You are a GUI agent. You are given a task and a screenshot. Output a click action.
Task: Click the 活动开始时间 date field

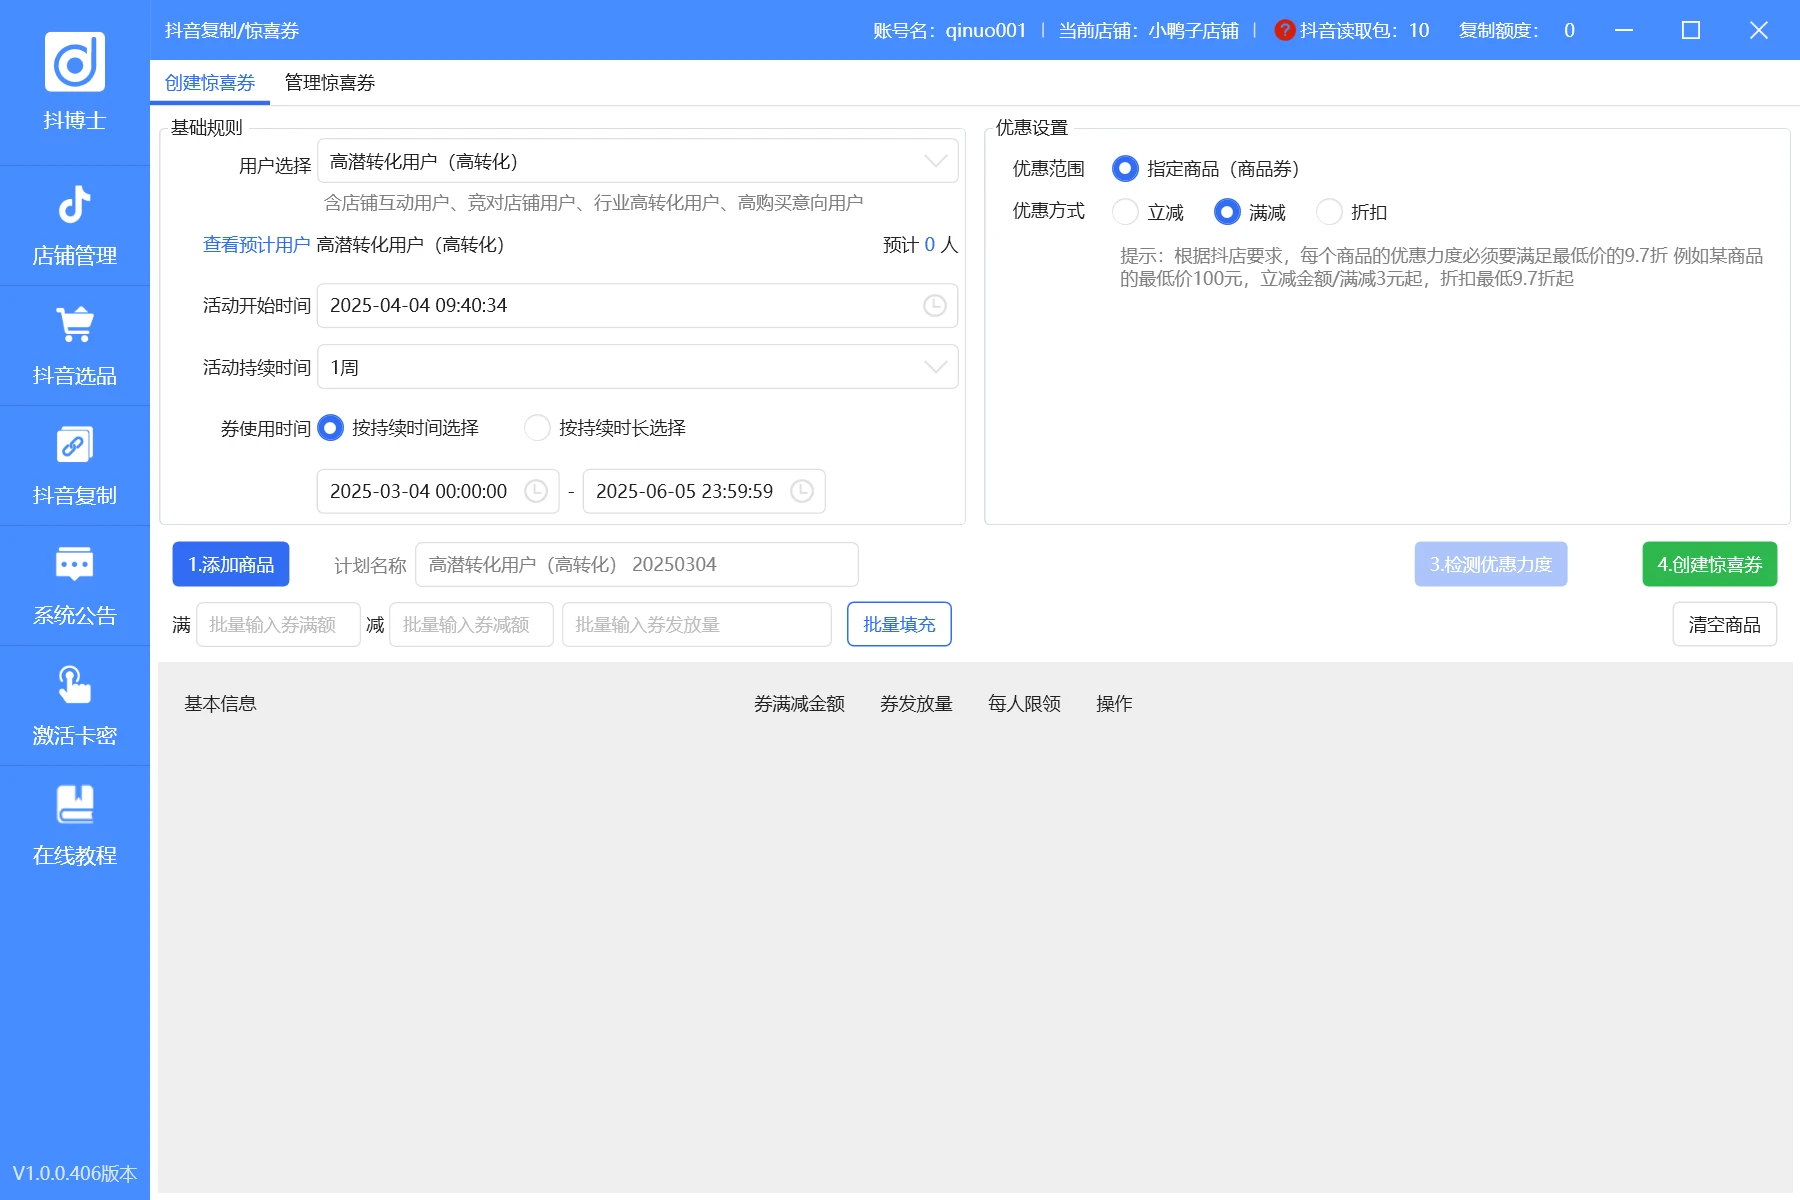coord(637,305)
